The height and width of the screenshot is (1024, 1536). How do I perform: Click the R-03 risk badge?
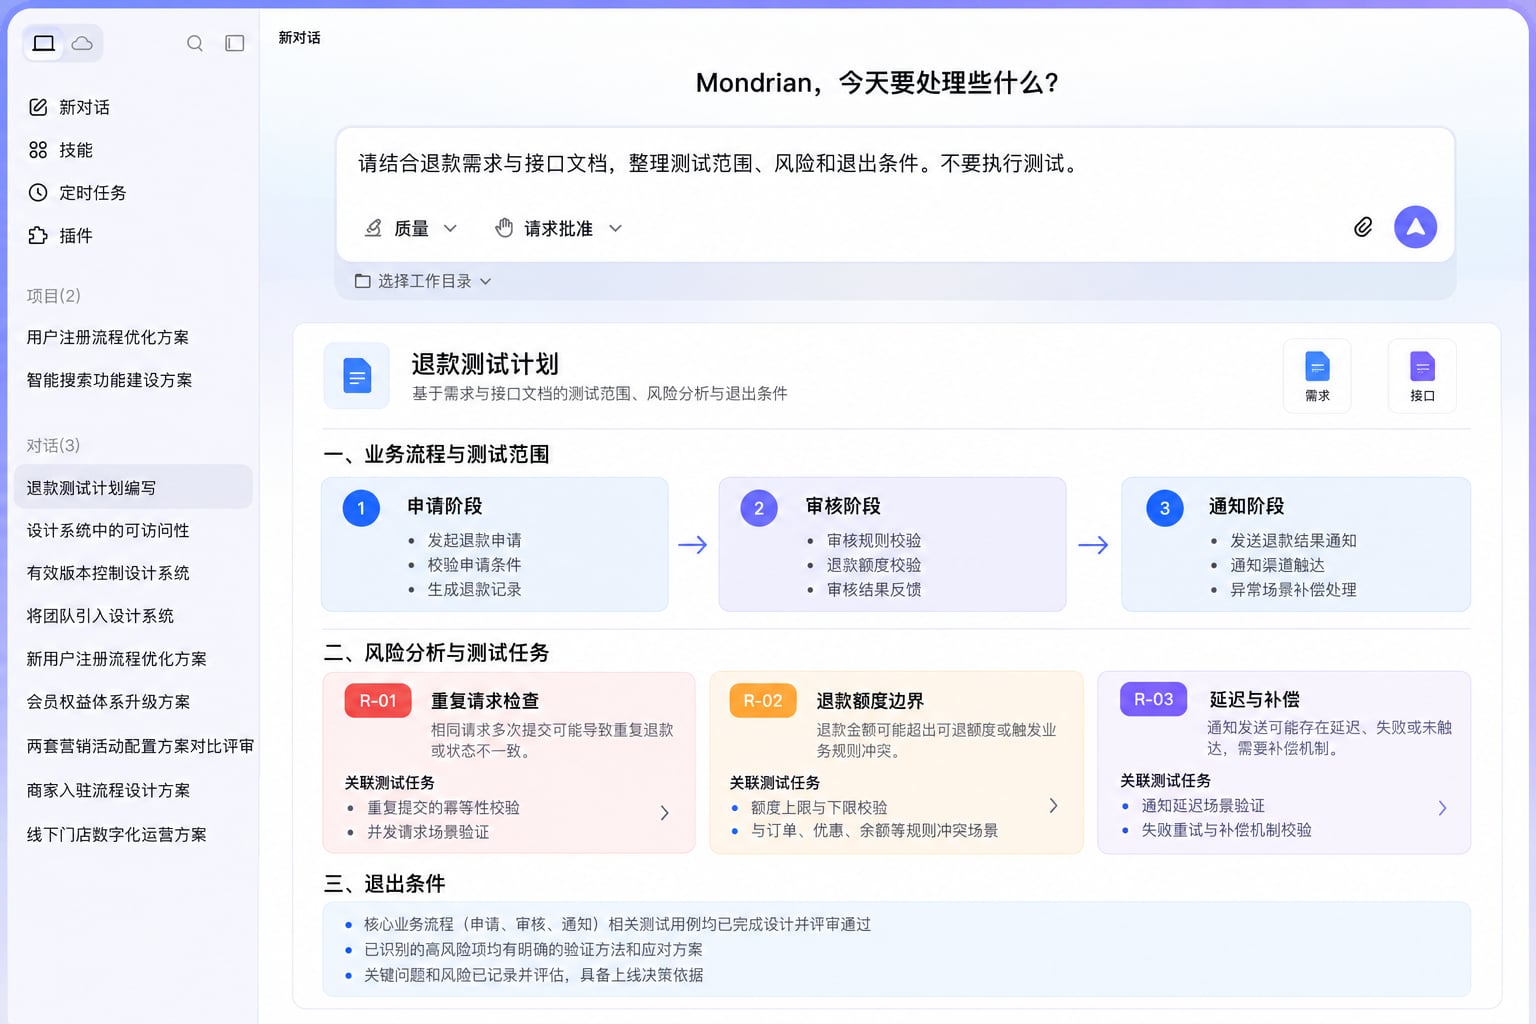pyautogui.click(x=1153, y=699)
